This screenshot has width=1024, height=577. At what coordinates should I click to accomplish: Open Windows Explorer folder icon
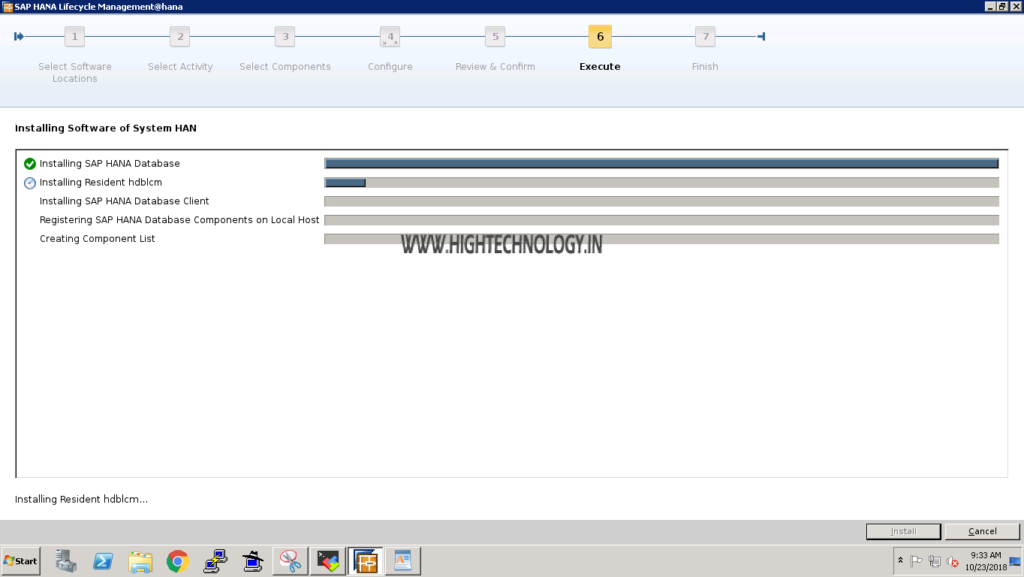pos(140,561)
